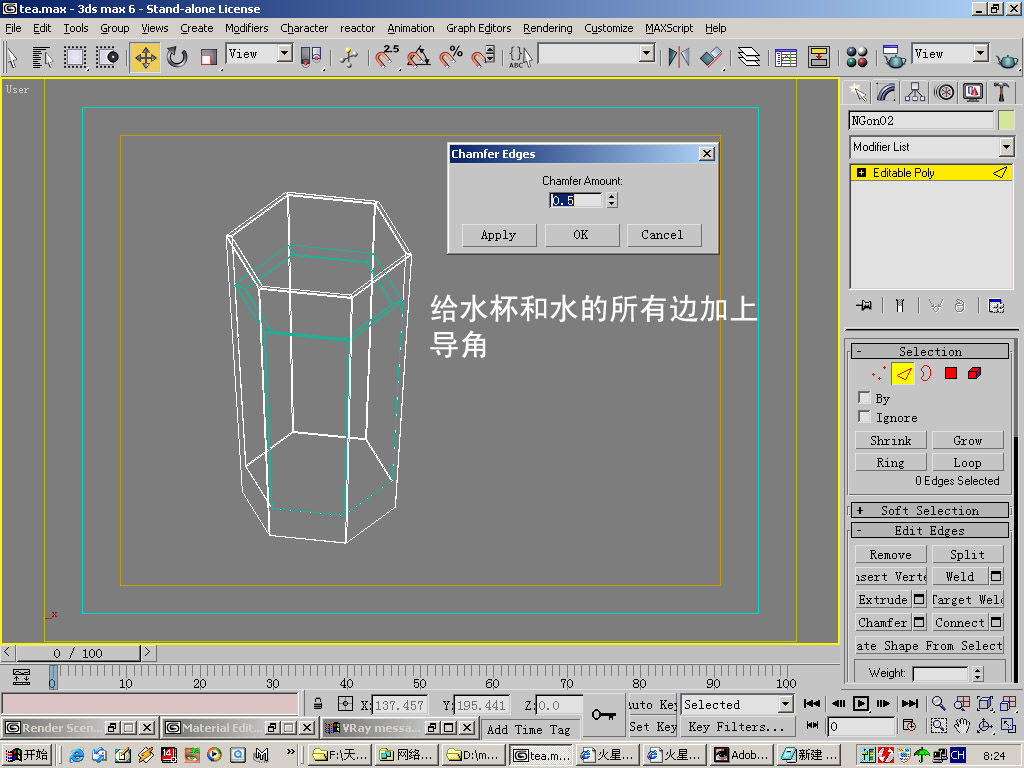Expand Editable Poly stack entry

[861, 173]
